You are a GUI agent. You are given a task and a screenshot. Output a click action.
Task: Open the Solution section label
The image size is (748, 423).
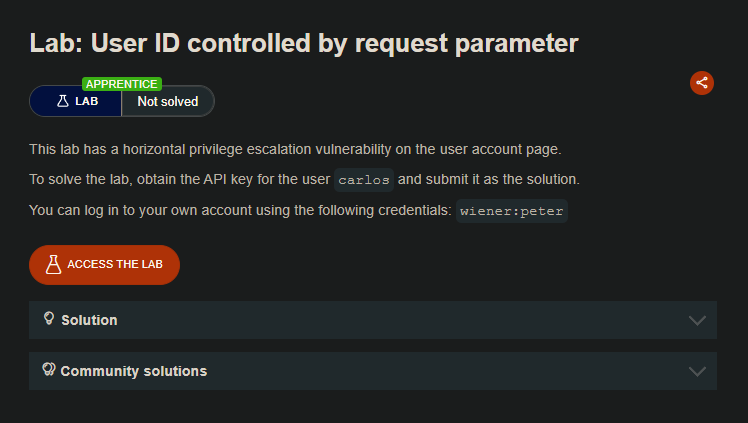pyautogui.click(x=89, y=320)
